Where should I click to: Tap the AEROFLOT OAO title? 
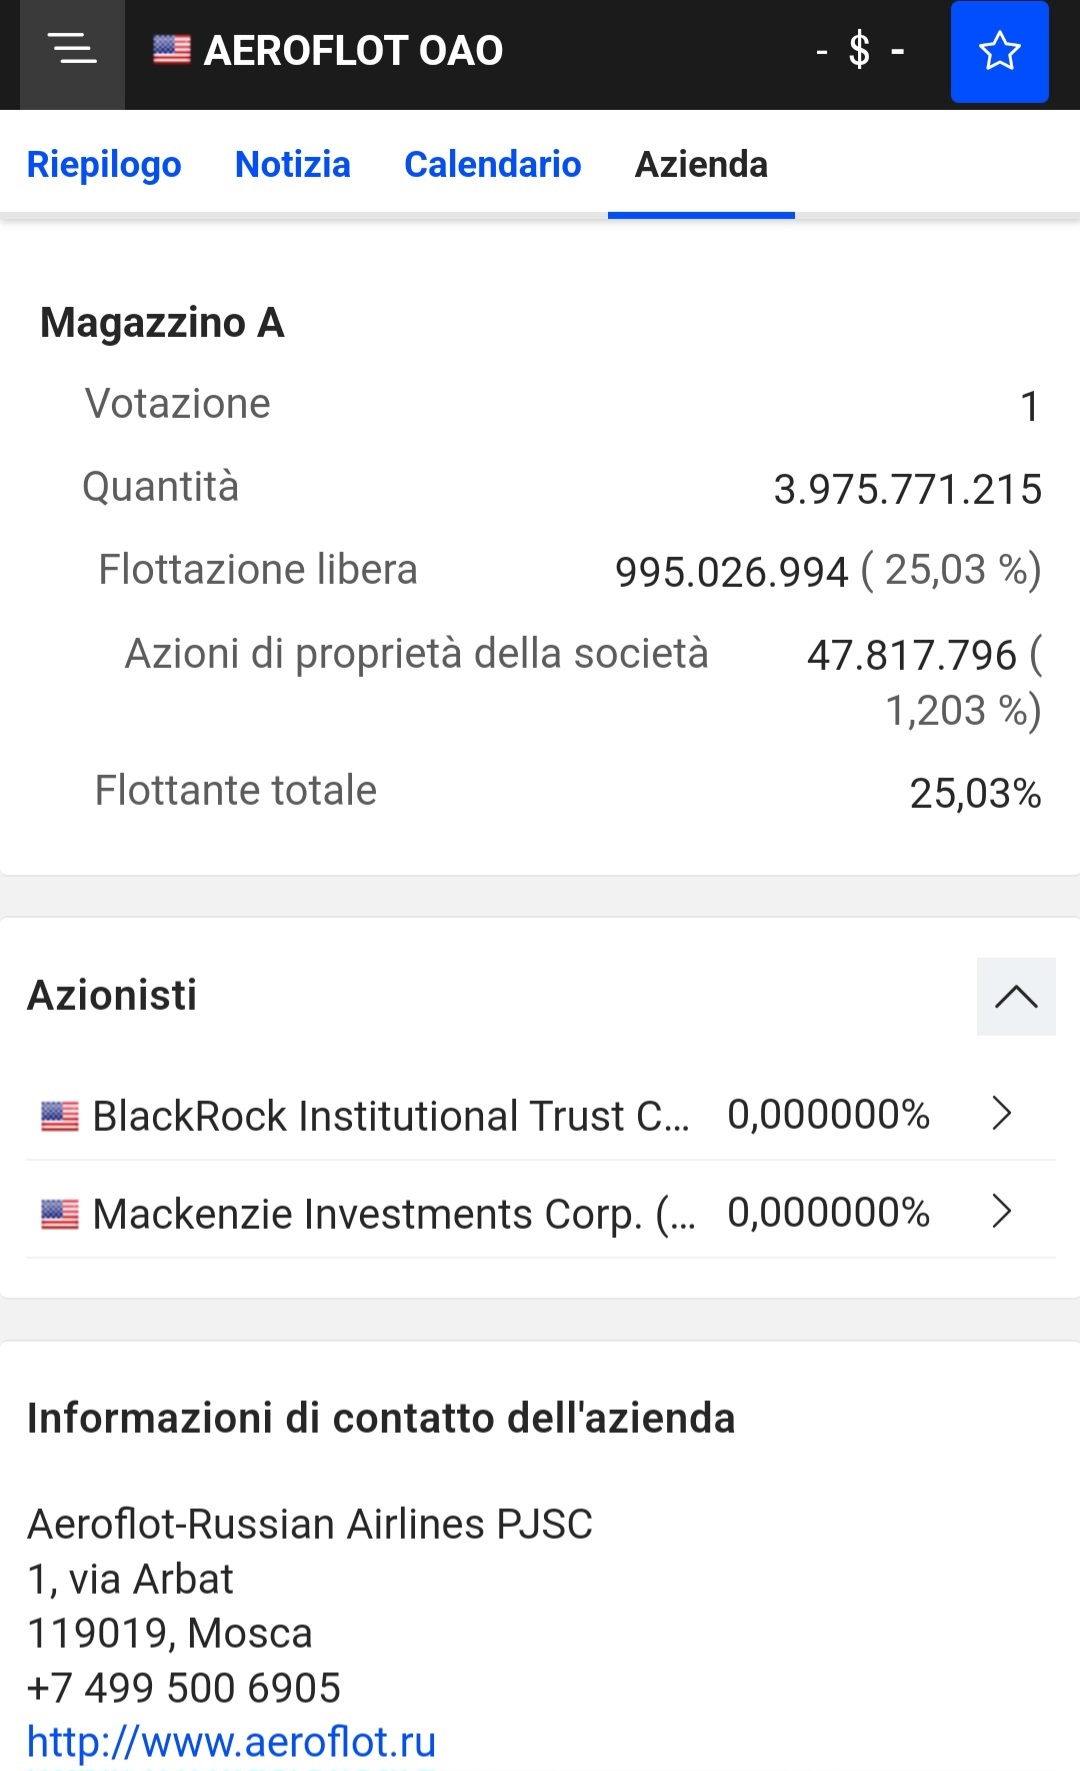coord(353,50)
